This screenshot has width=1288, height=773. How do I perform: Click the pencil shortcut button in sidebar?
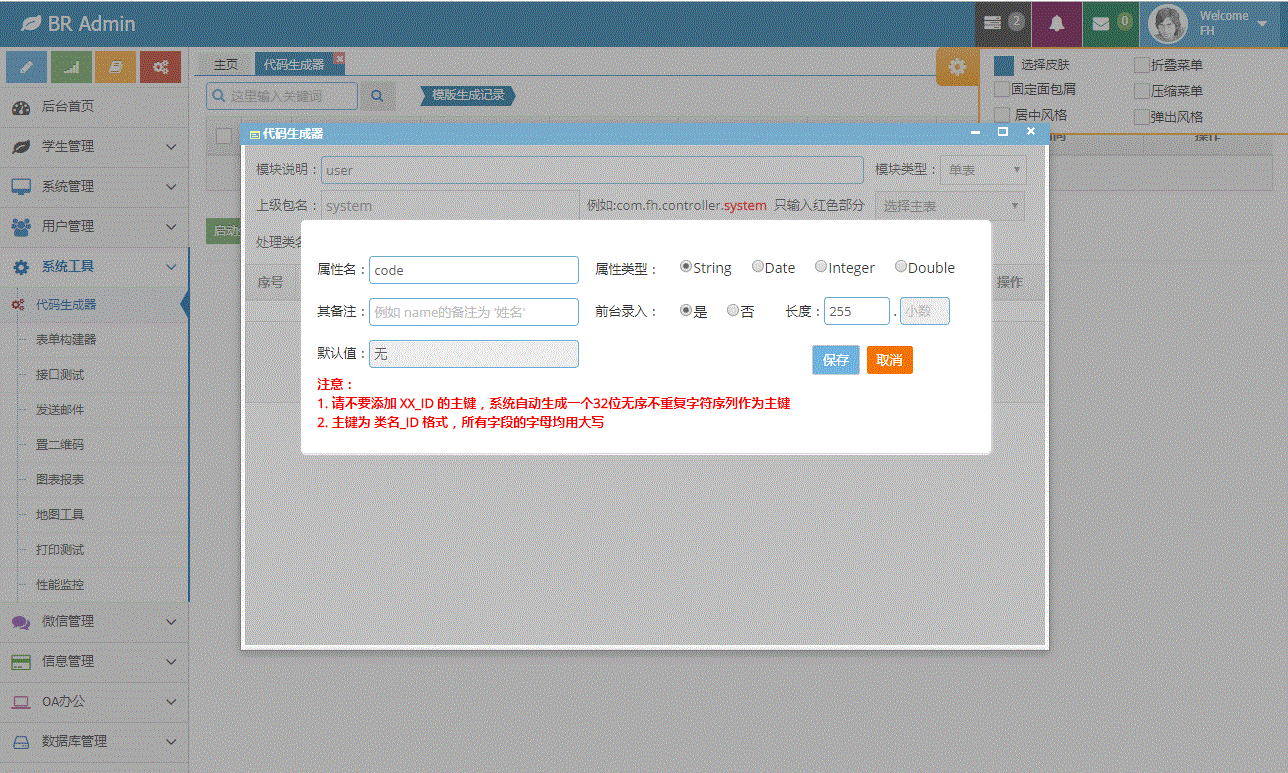click(x=27, y=67)
